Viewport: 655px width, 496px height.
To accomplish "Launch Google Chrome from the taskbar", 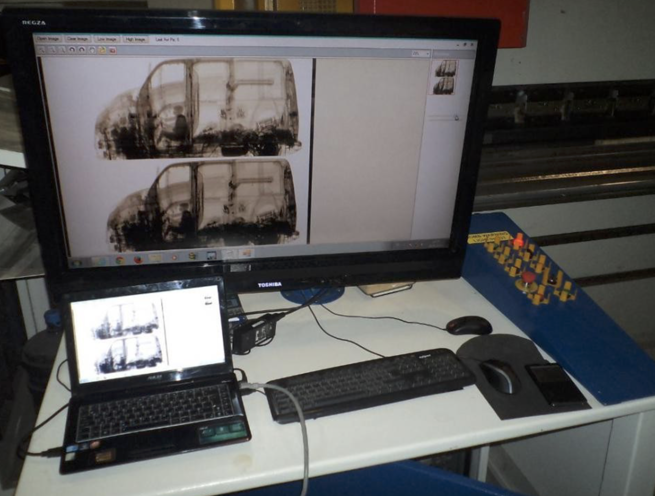I will coord(120,260).
